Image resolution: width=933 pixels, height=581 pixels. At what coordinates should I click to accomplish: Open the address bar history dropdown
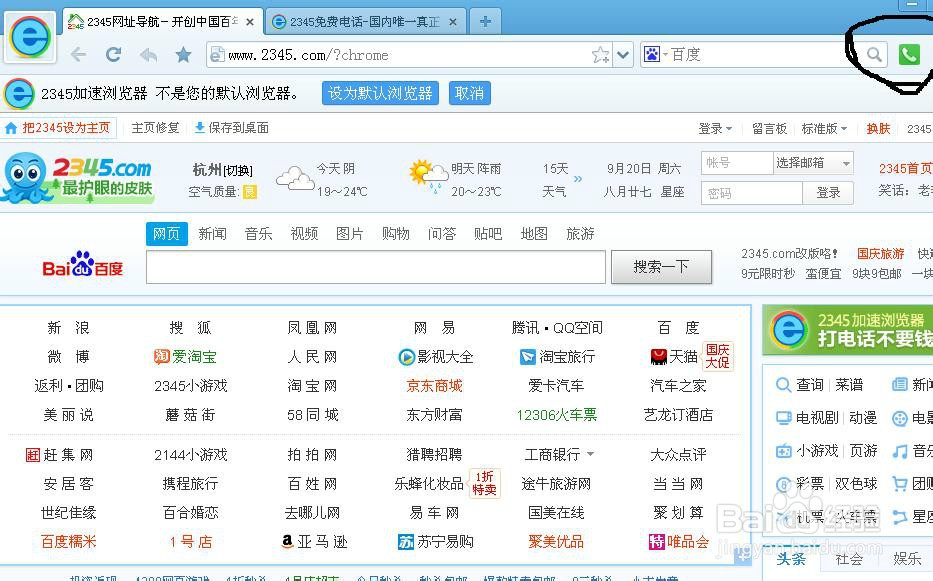[623, 55]
